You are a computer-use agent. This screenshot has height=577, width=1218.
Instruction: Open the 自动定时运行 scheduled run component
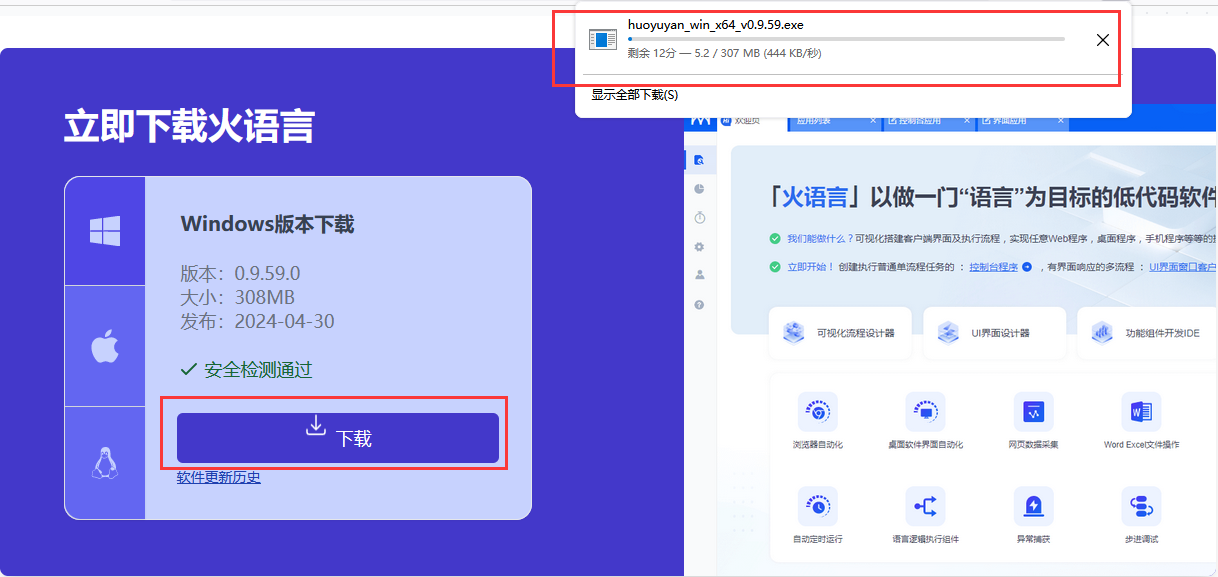coord(817,507)
